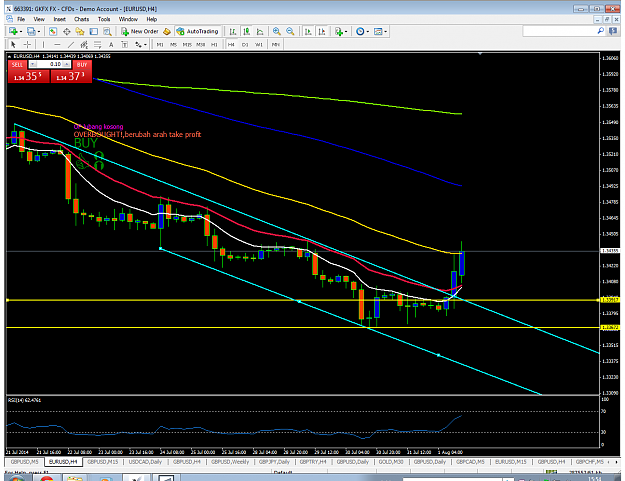Open the Strategy Tester magnifier icon
This screenshot has height=481, width=625.
click(107, 31)
